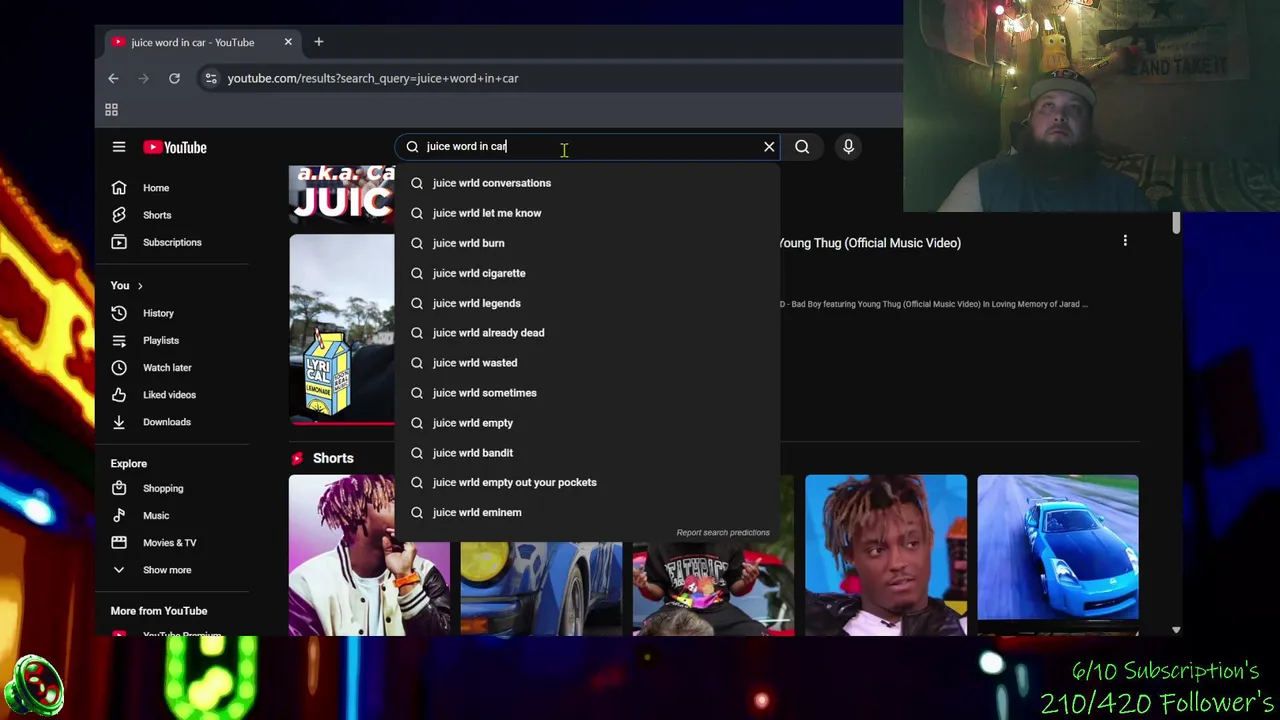Select suggestion juice wrld empty
This screenshot has width=1280, height=720.
588,423
